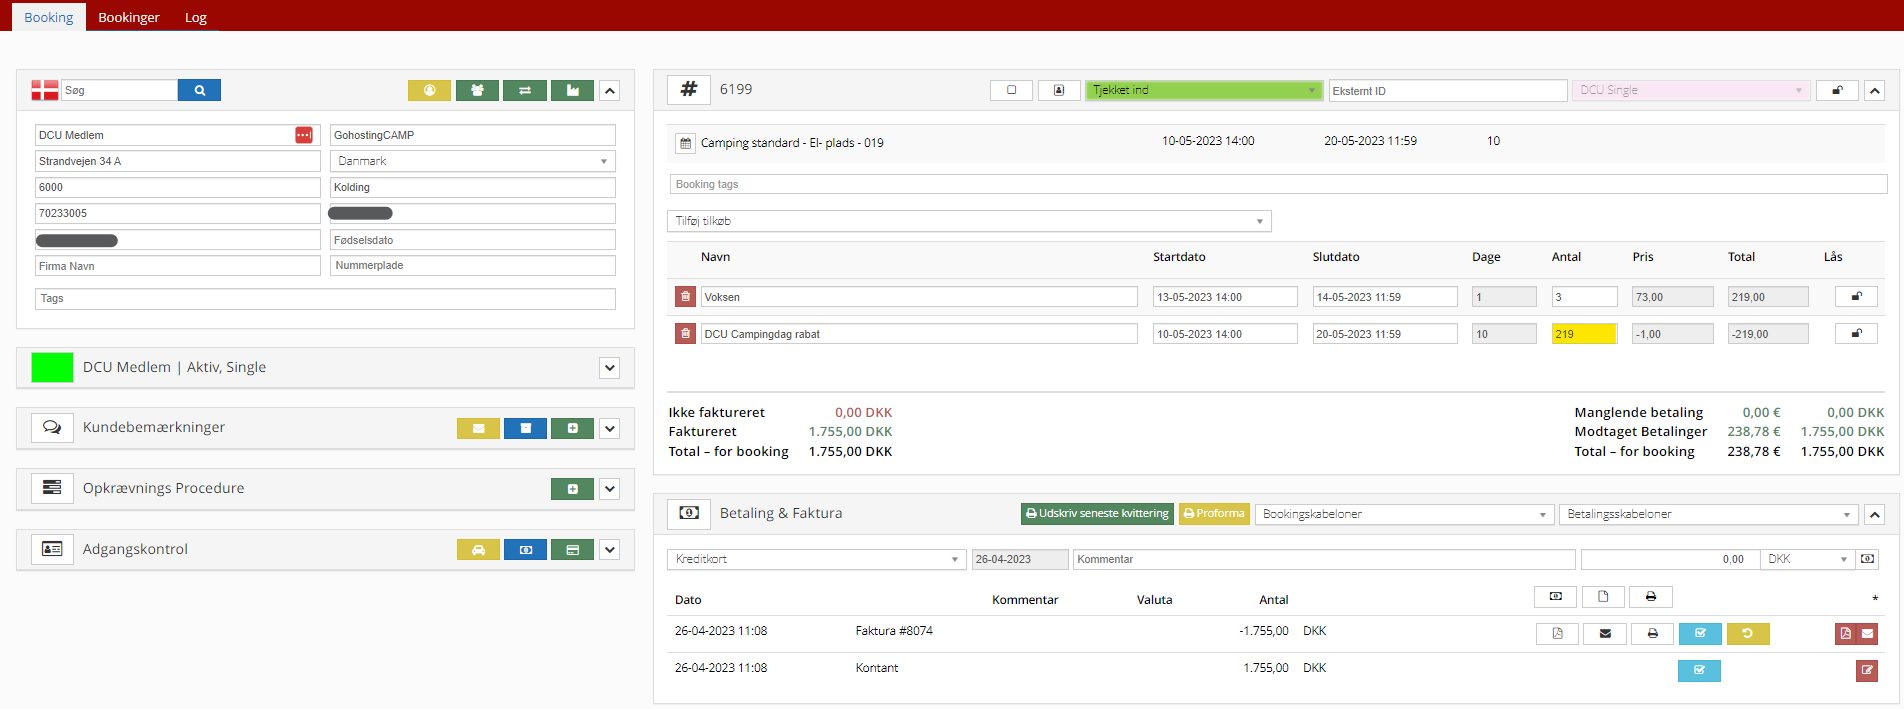This screenshot has height=709, width=1904.
Task: Expand the Kundebemærkninger section chevron
Action: point(610,429)
